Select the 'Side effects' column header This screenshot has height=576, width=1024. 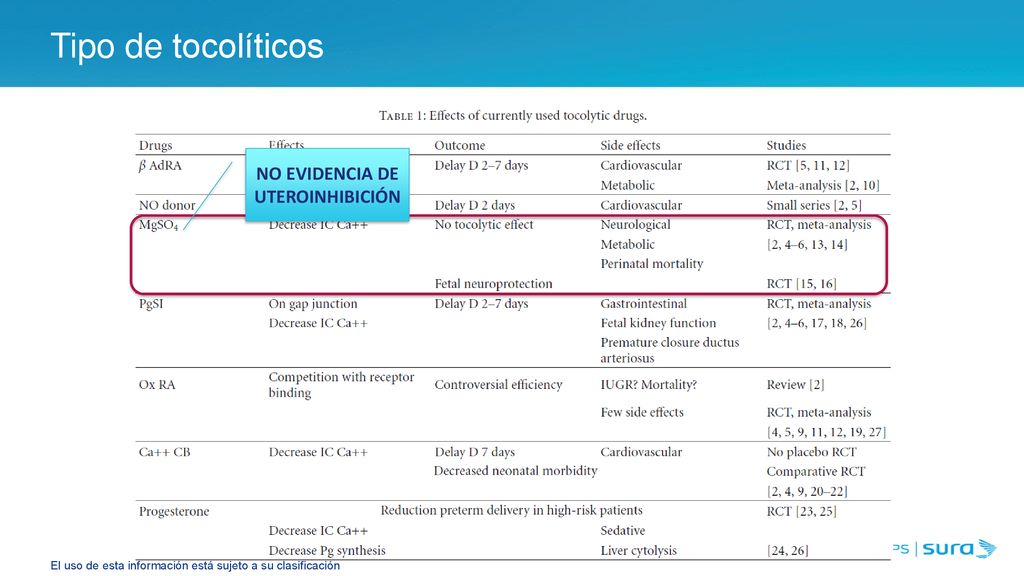coord(630,146)
